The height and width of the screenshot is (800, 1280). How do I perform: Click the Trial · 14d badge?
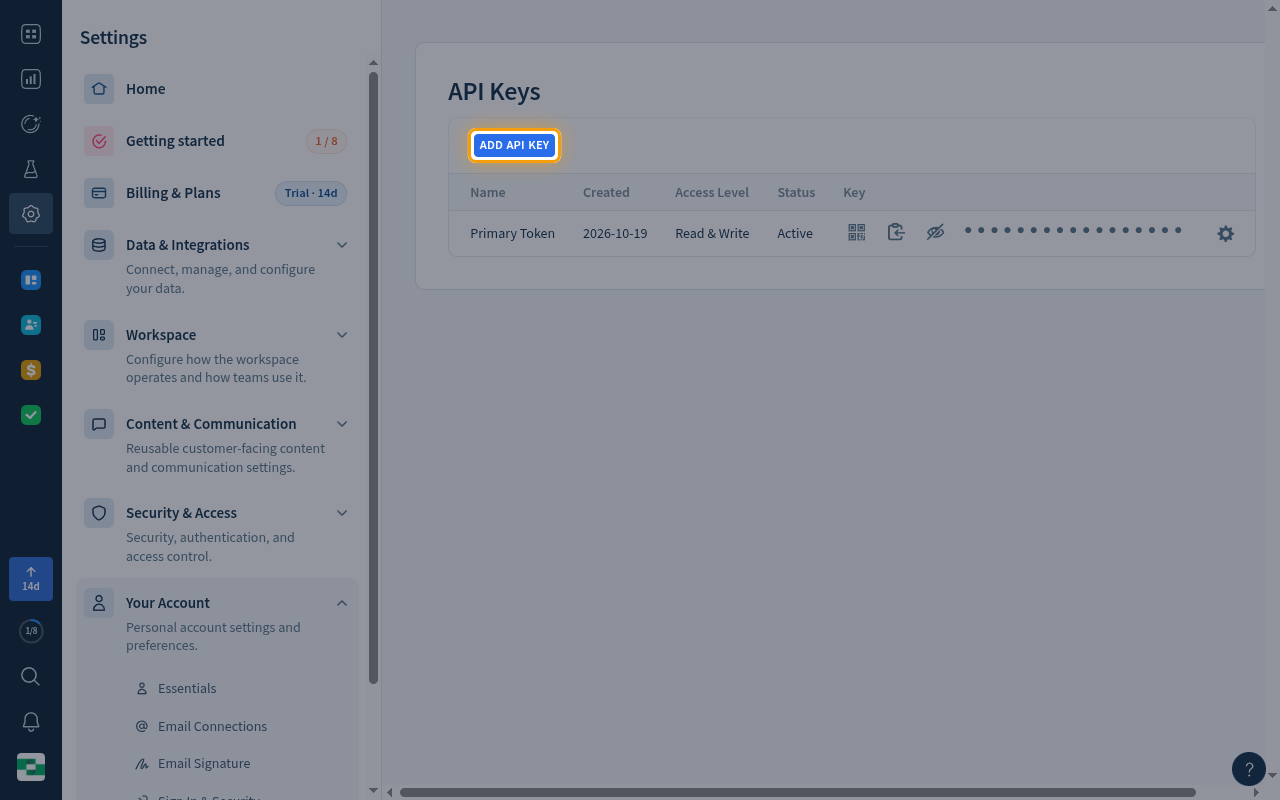(x=311, y=193)
